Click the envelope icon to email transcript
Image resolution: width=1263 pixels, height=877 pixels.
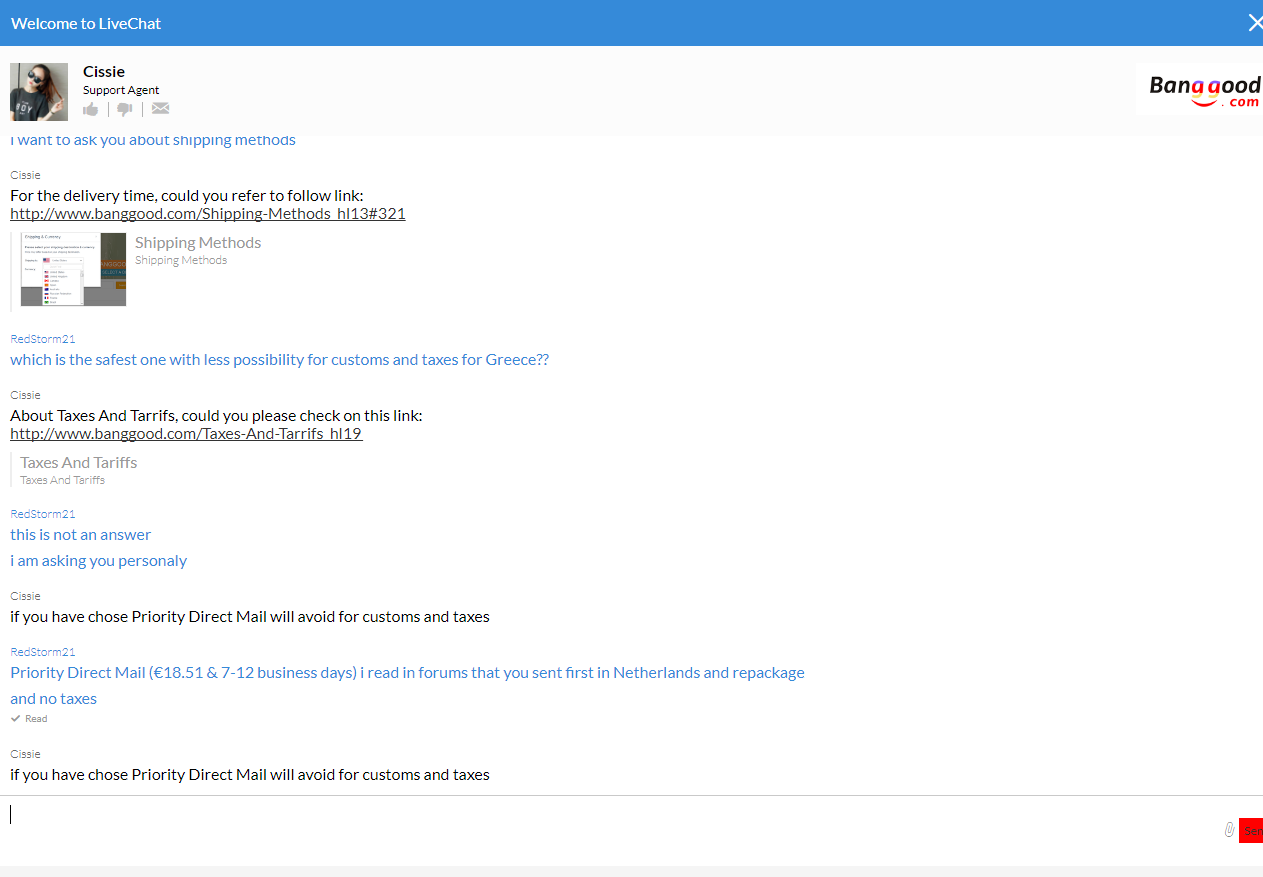tap(160, 109)
